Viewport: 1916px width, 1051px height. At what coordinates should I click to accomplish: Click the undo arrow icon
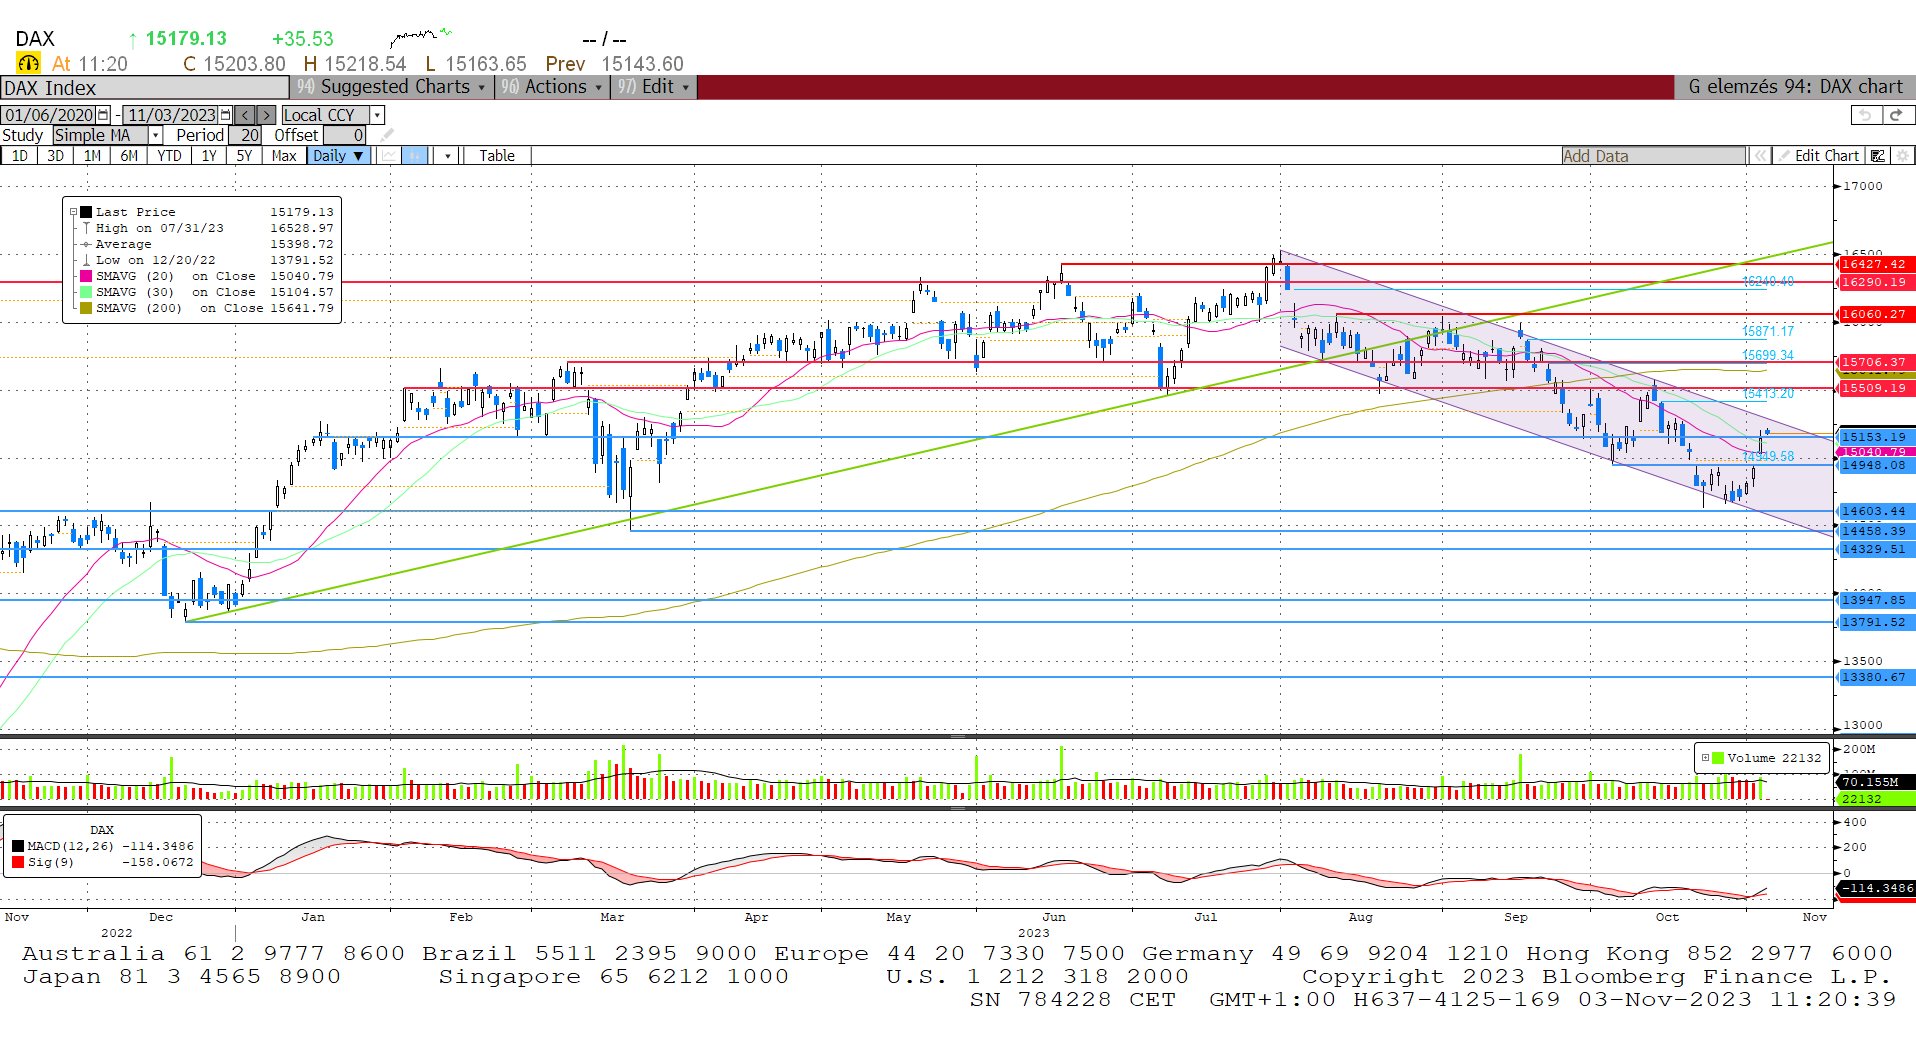(x=1865, y=115)
